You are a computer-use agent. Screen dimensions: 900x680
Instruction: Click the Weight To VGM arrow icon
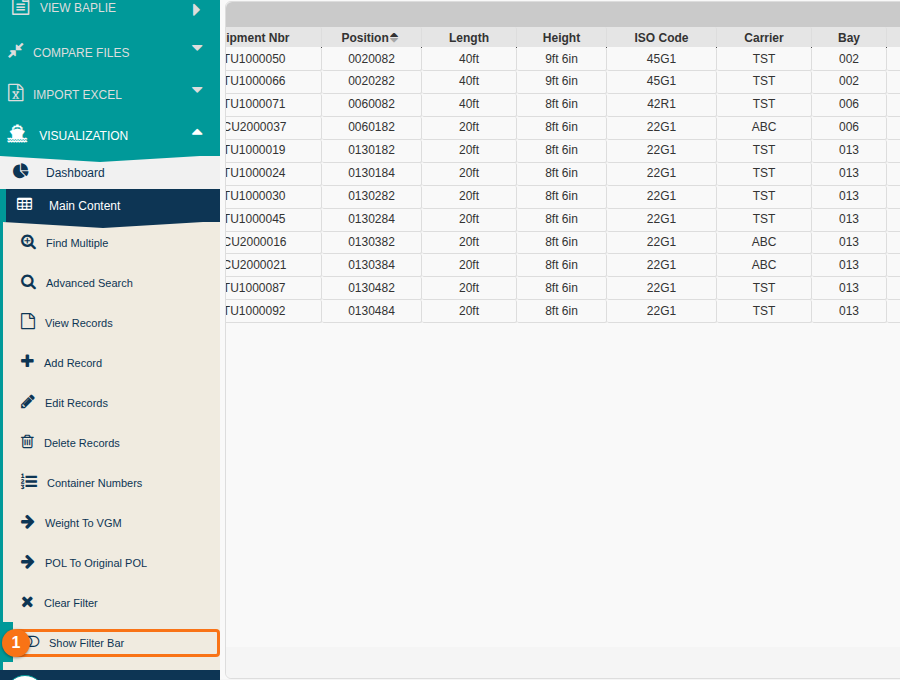coord(28,522)
